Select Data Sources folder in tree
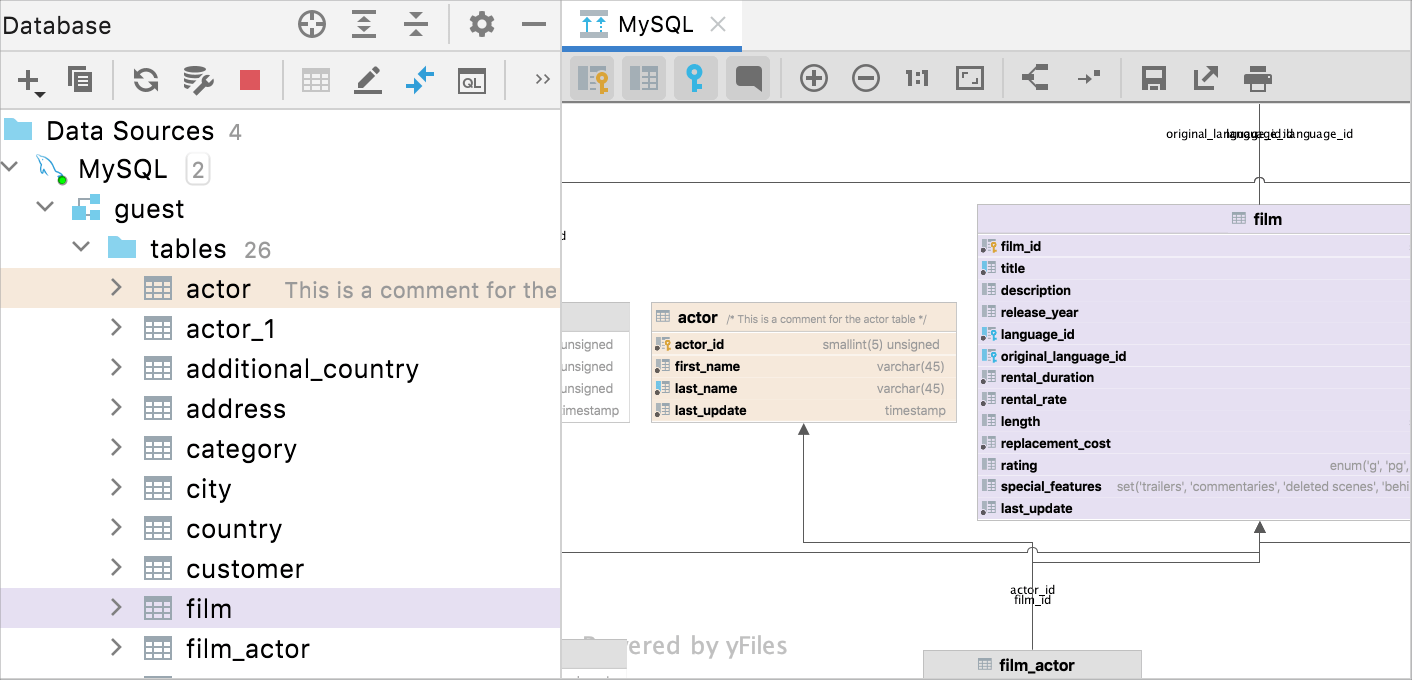 tap(130, 131)
